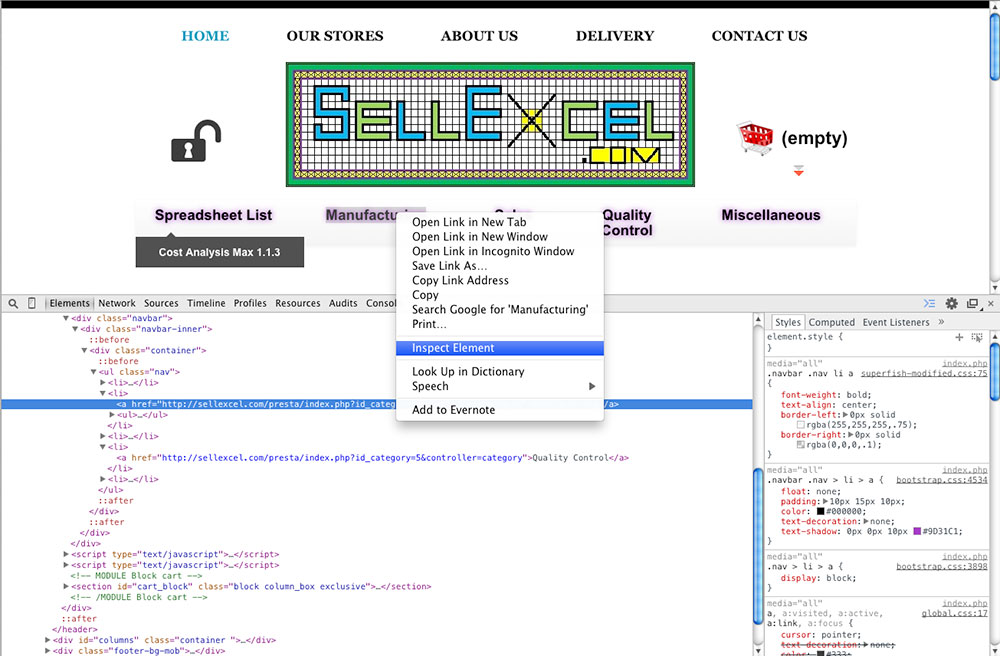The image size is (1000, 656).
Task: Choose Open Link in Incognito Window
Action: [x=500, y=251]
